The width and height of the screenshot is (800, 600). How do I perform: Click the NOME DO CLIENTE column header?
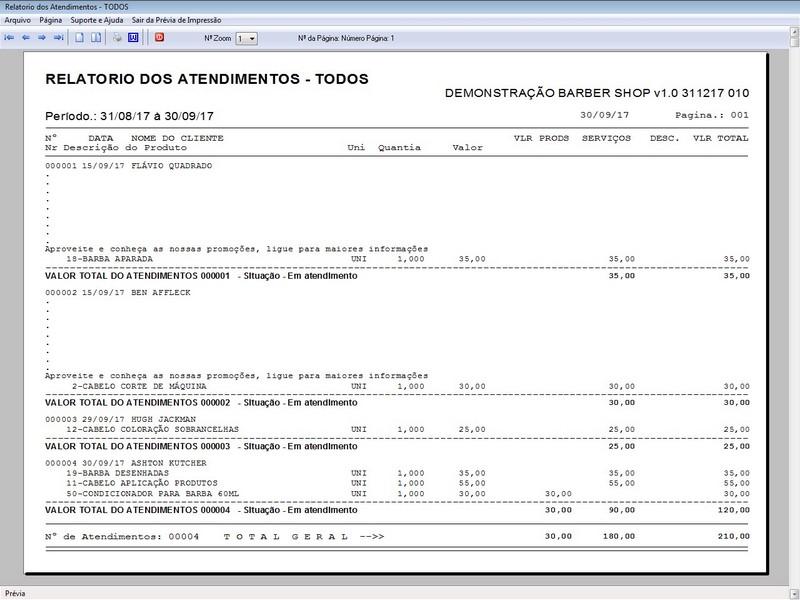(x=178, y=138)
